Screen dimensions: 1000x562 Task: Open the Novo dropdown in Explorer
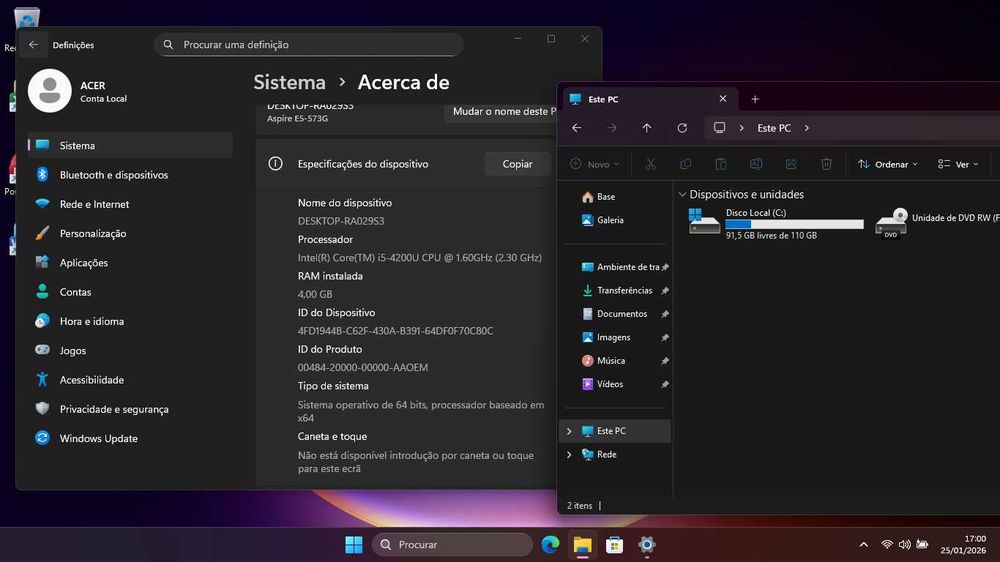(x=594, y=164)
